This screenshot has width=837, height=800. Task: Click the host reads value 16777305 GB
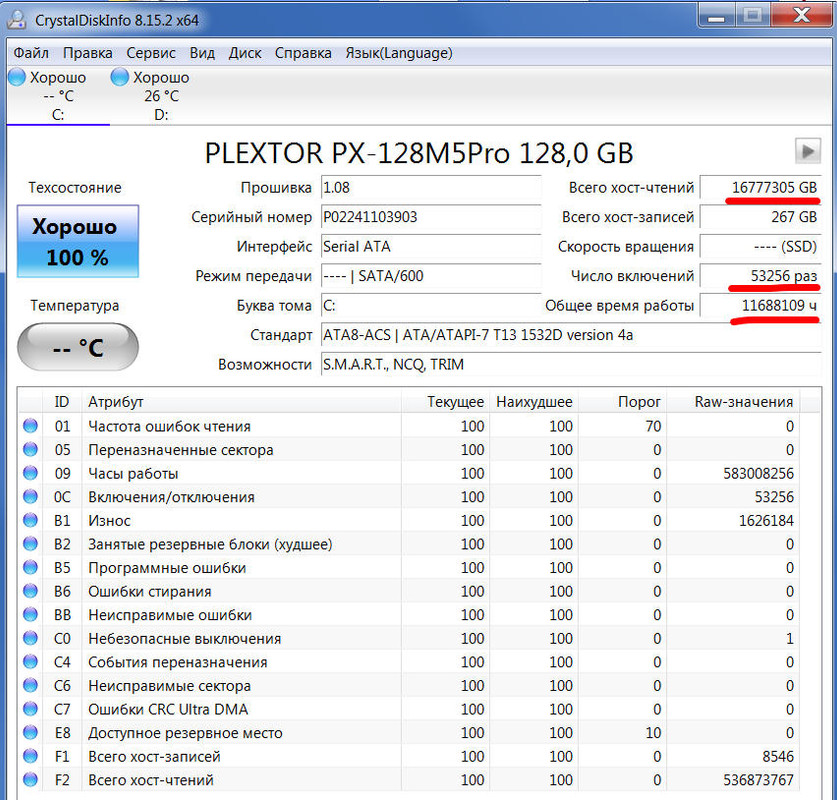click(760, 188)
